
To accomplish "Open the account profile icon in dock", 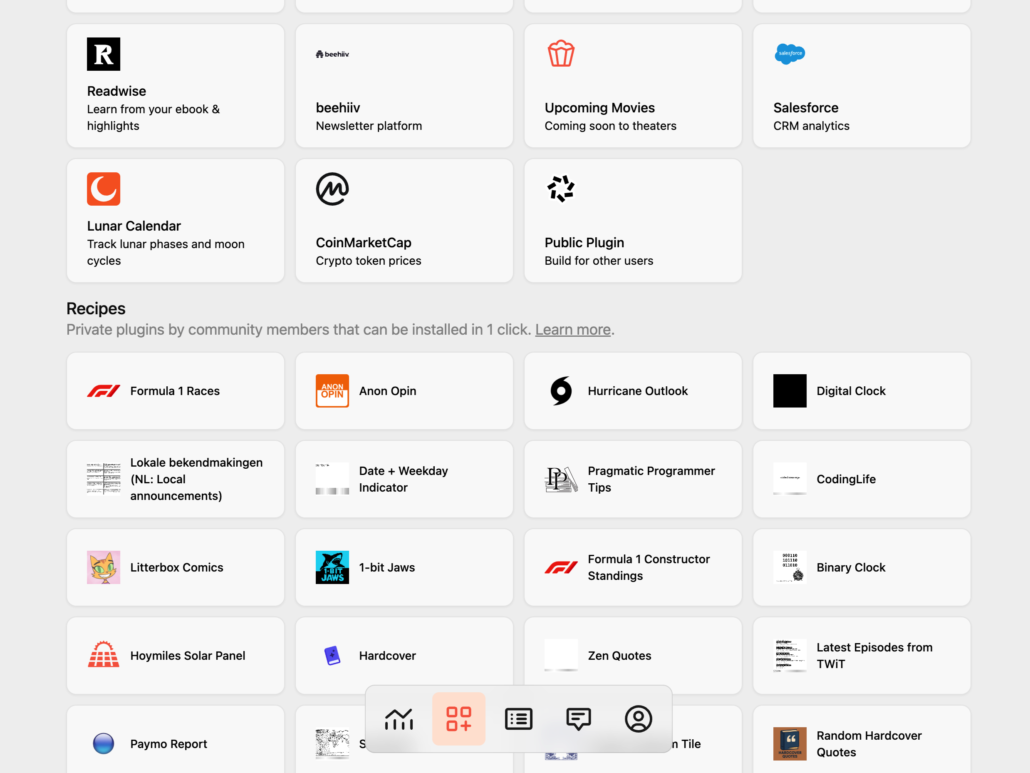I will point(638,719).
